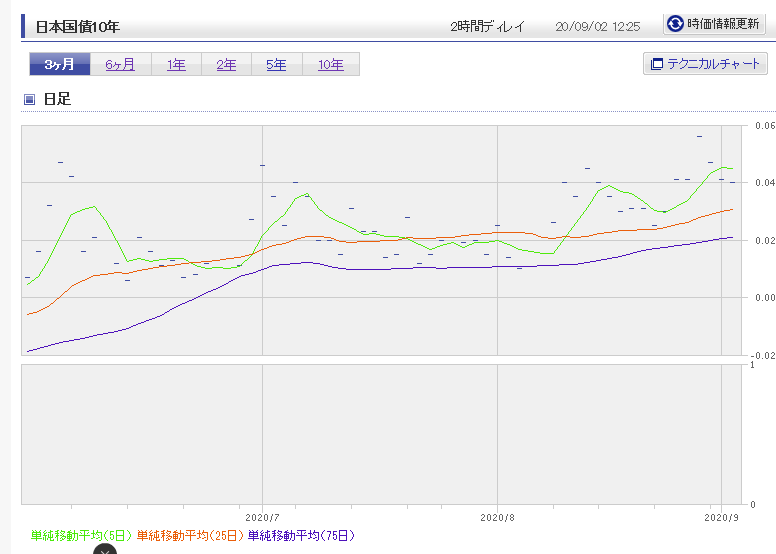
Task: Click the 2時間ディレイ label
Action: tap(487, 26)
